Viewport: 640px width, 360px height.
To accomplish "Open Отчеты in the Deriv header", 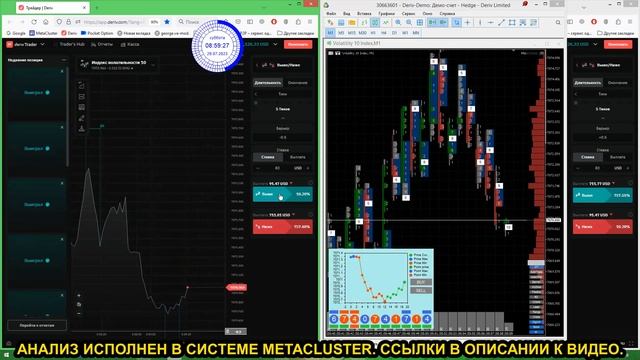I will [102, 44].
